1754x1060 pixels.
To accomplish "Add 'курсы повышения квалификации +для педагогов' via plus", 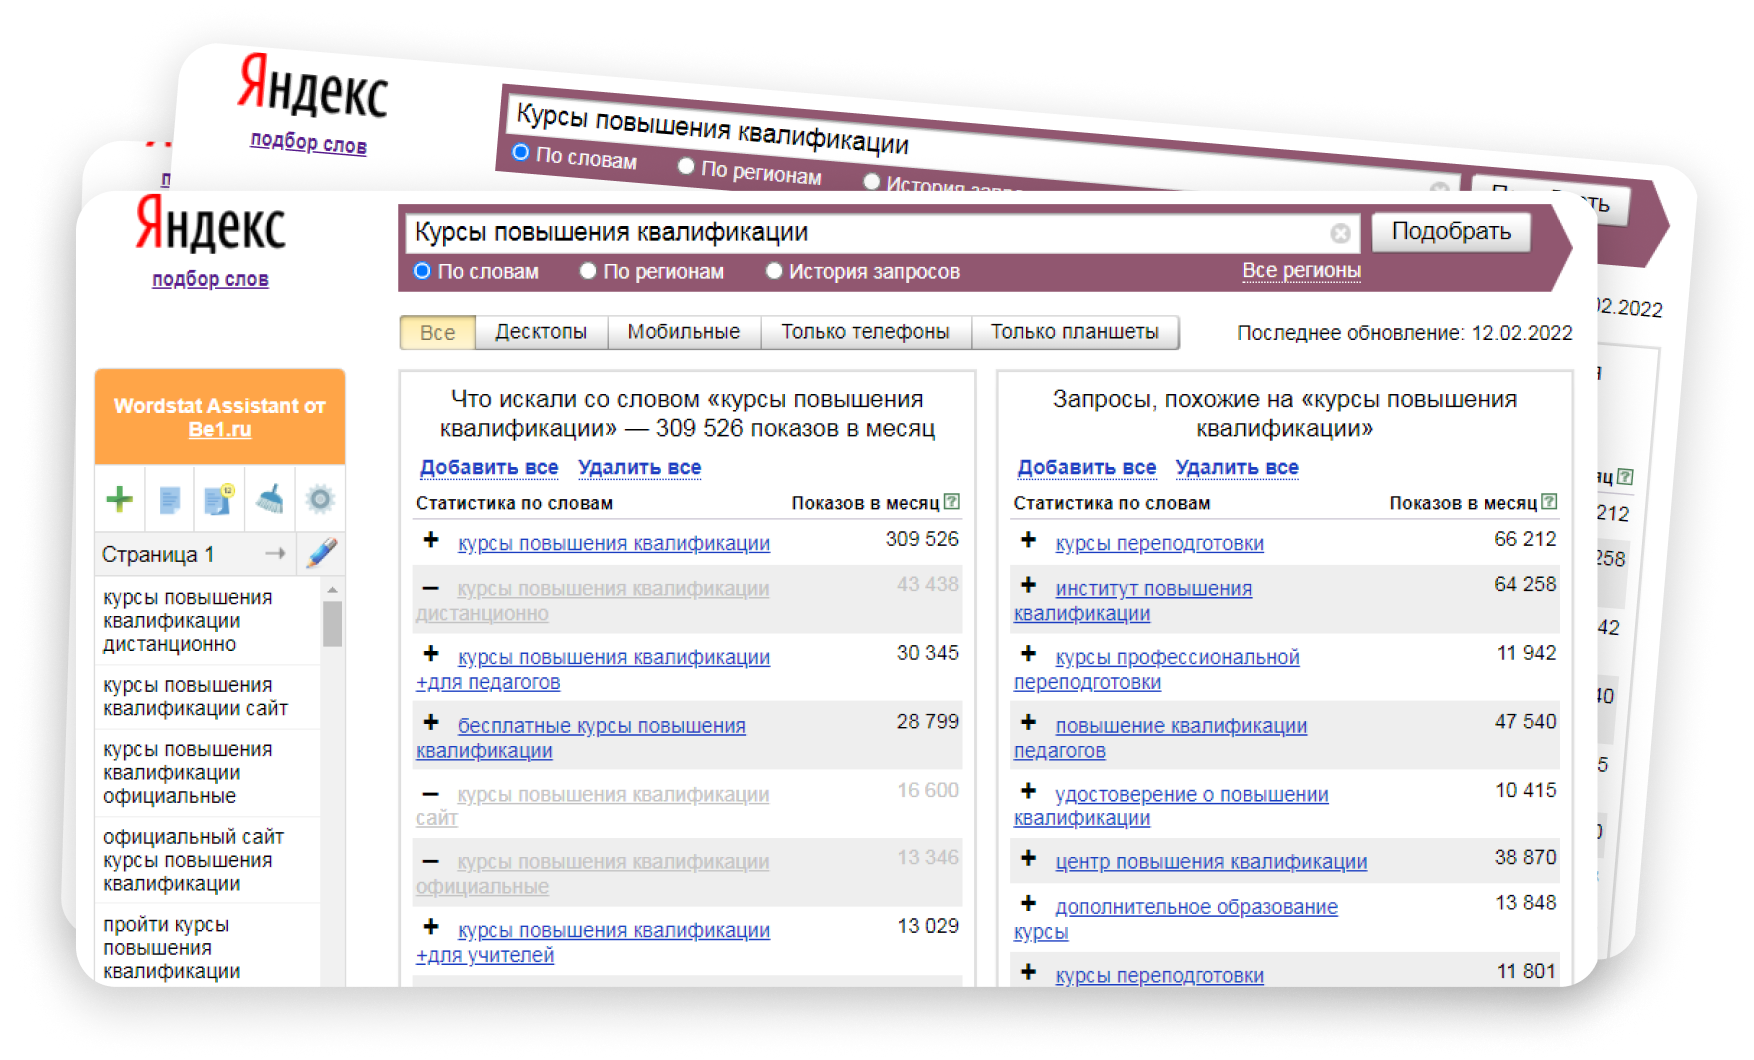I will coord(431,654).
